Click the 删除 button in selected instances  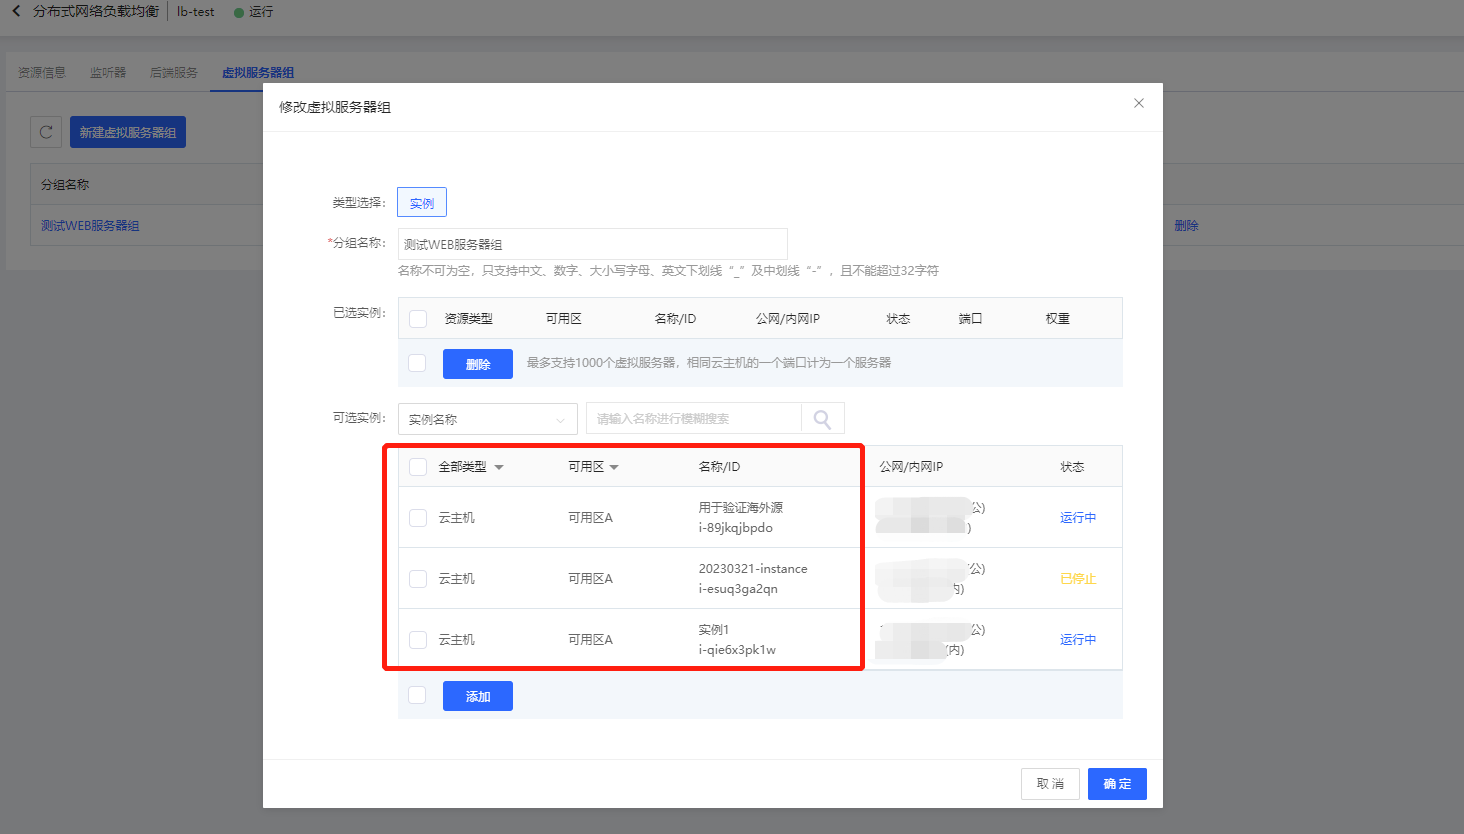pos(478,364)
